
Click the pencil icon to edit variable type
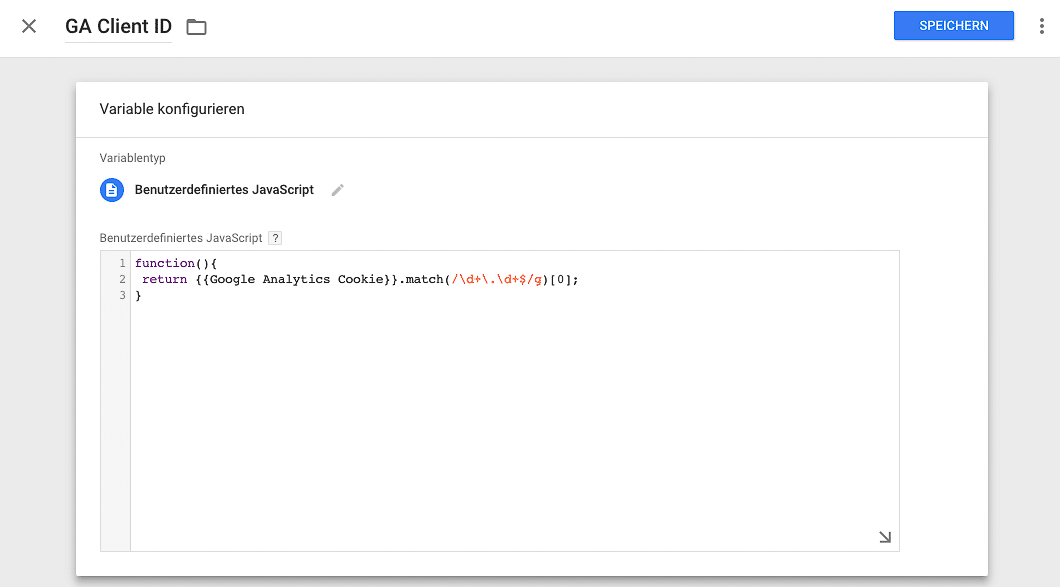point(337,190)
